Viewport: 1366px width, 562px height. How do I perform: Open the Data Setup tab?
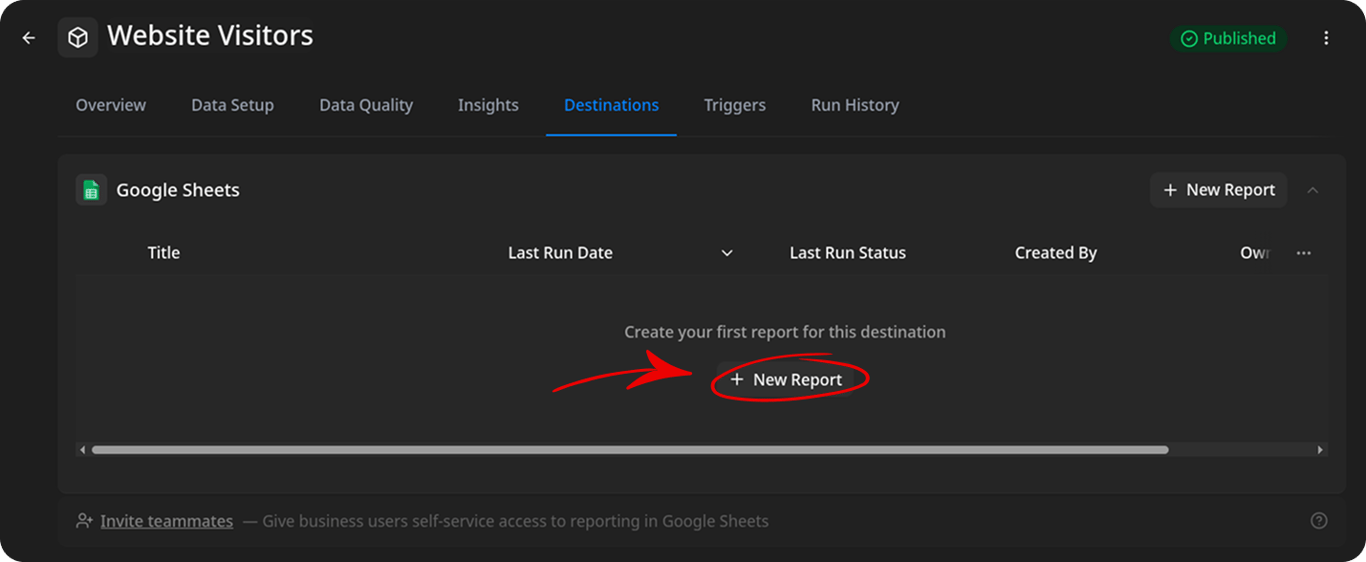232,105
